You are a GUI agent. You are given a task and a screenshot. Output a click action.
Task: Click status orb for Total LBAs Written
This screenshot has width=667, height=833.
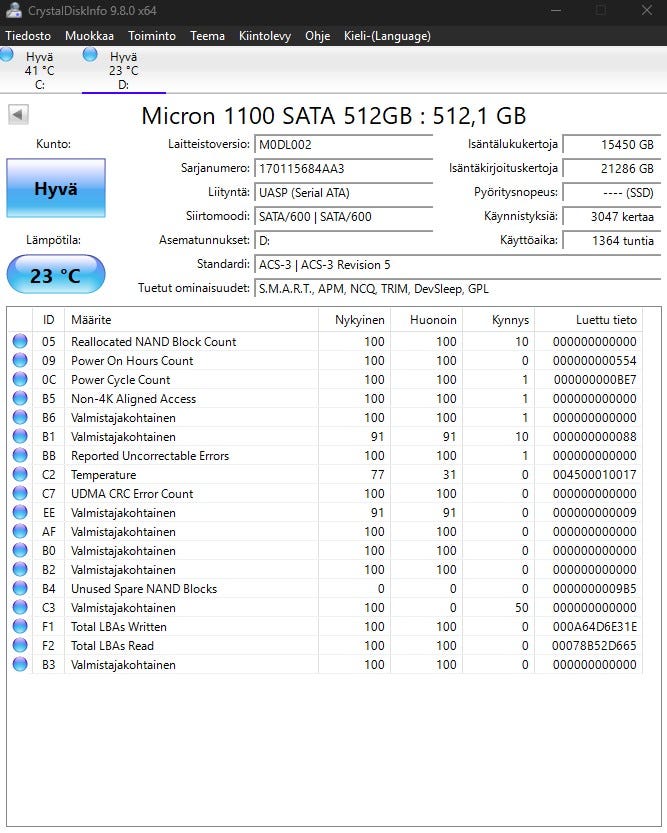(x=20, y=627)
